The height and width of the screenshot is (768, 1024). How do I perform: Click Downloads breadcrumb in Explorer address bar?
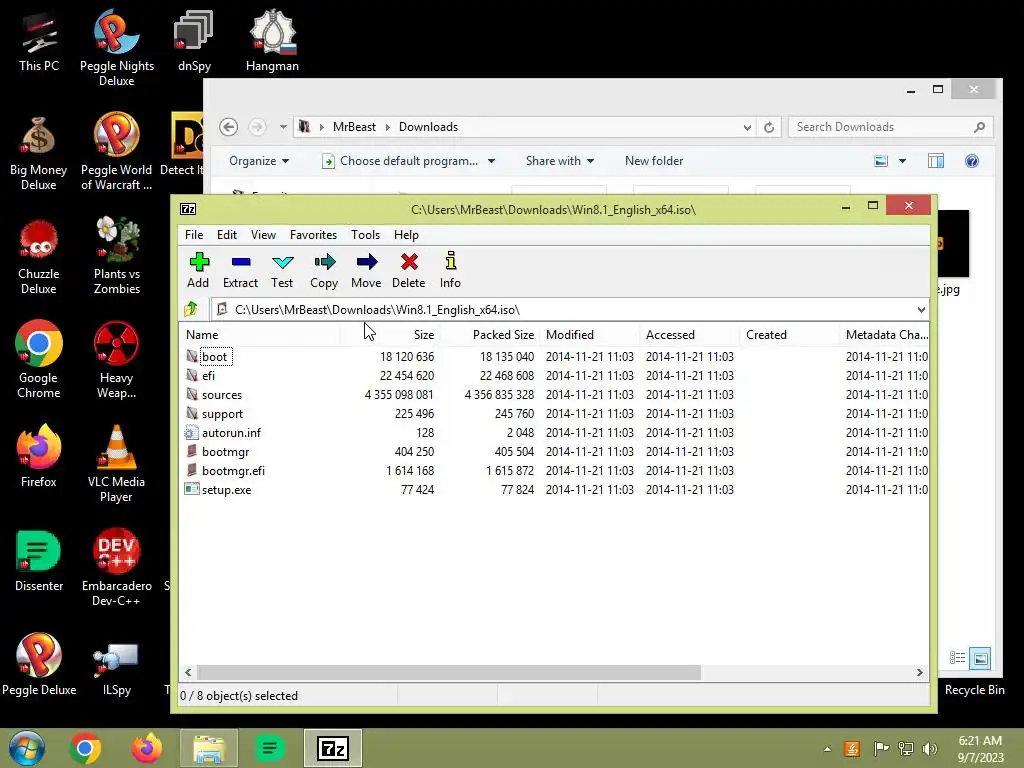[428, 127]
